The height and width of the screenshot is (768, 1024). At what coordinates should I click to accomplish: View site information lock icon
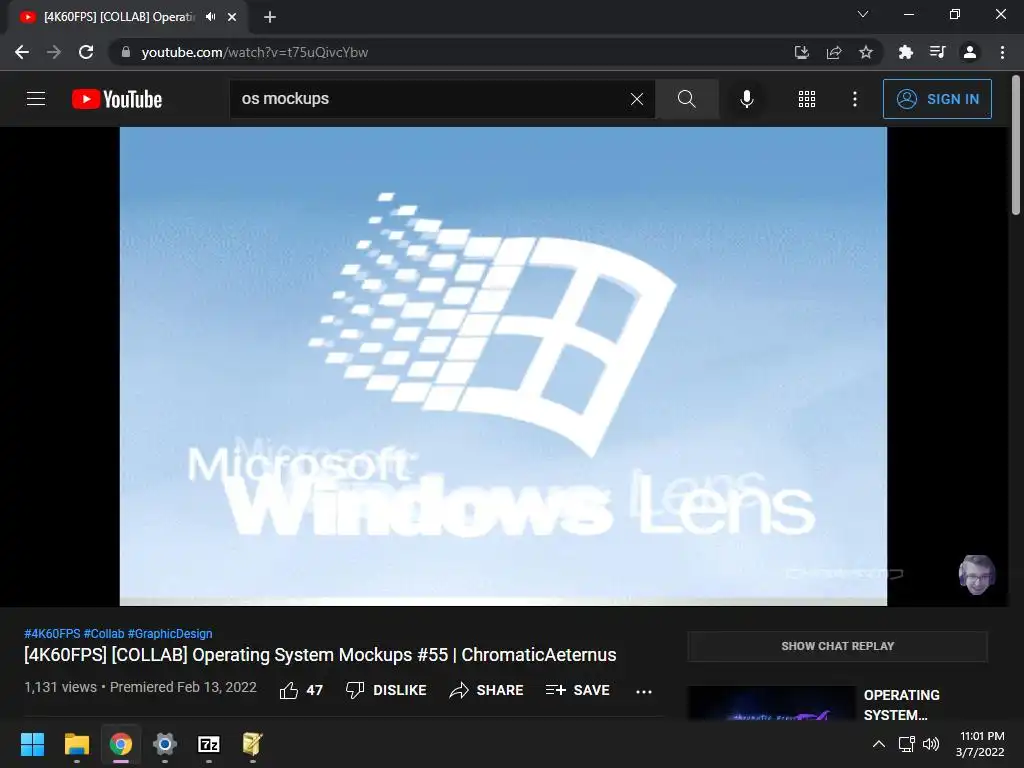point(126,52)
